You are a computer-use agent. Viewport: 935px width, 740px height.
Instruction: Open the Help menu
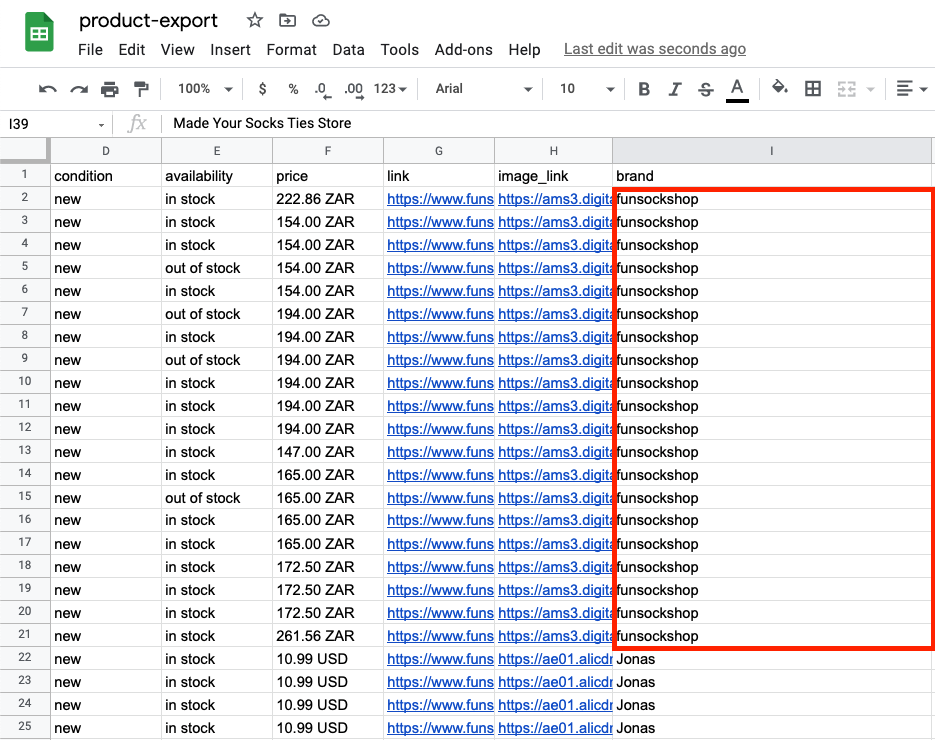pos(524,49)
